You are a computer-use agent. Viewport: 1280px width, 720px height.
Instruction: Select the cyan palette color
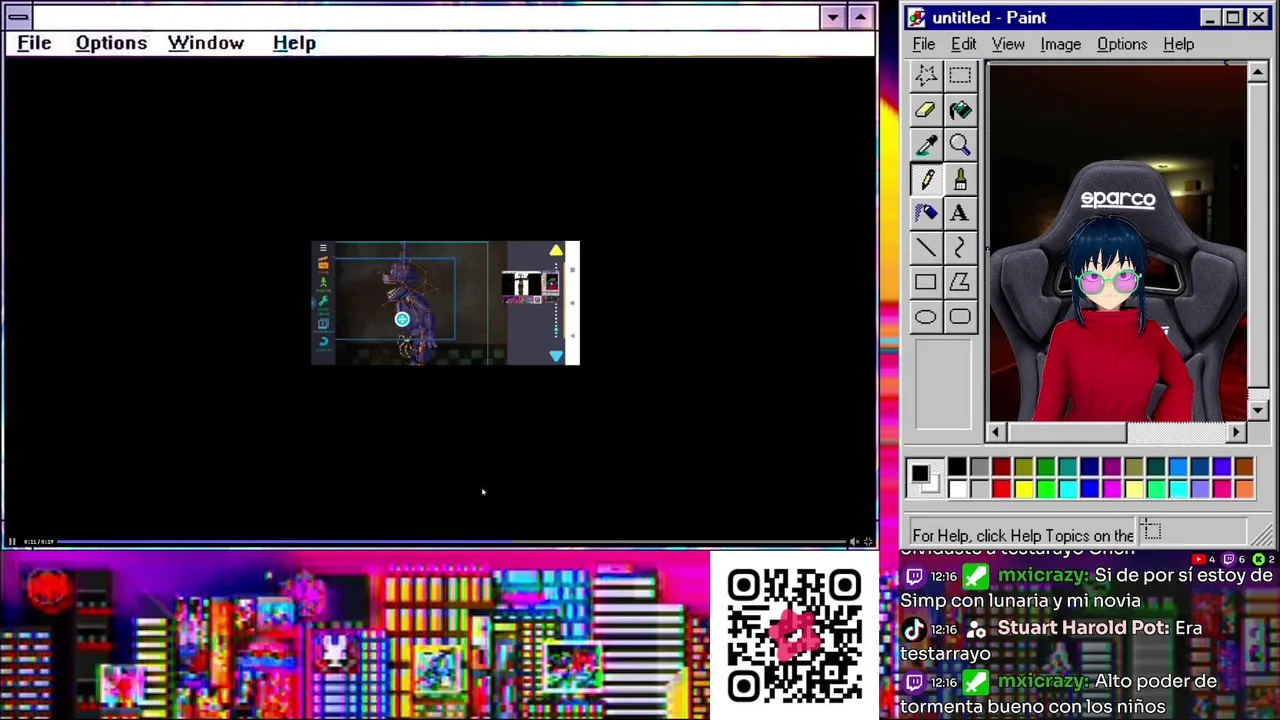tap(1067, 489)
